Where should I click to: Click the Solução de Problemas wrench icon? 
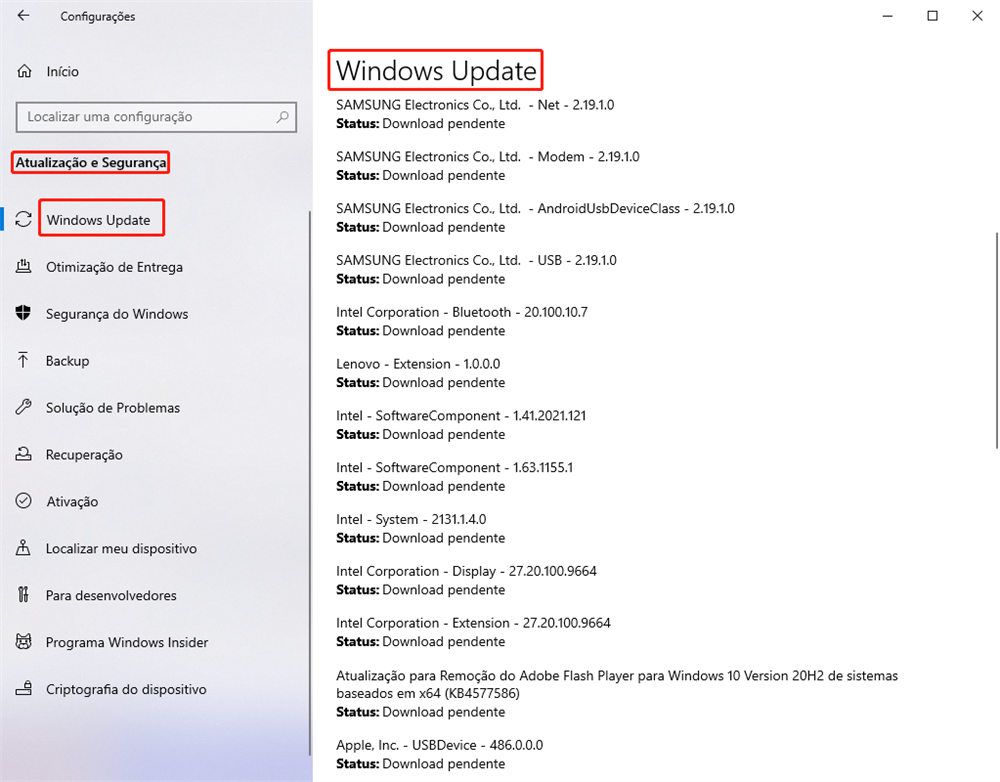[x=24, y=407]
